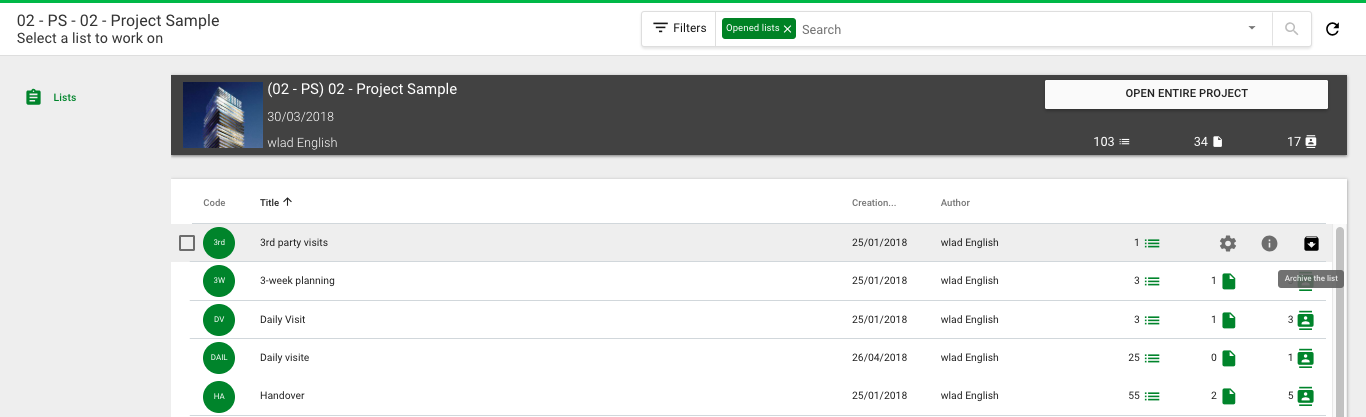Click the Code column header
This screenshot has height=417, width=1366.
(214, 203)
